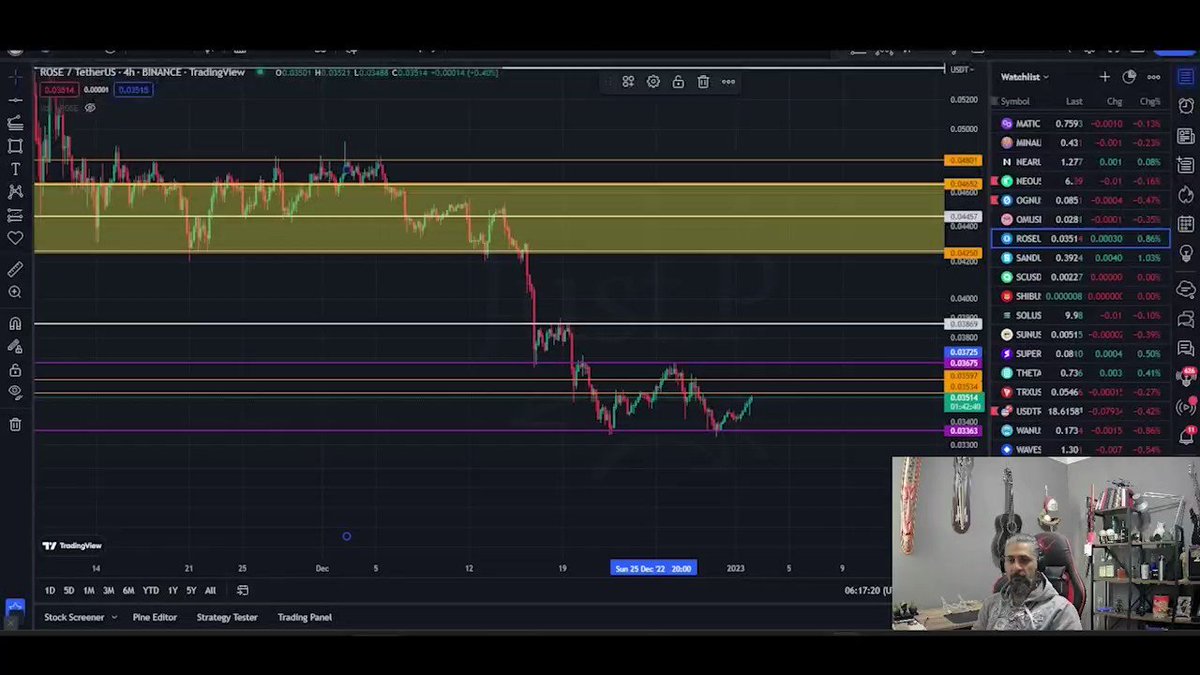Toggle ROSE indicator visibility eye in legend
Image resolution: width=1200 pixels, height=675 pixels.
[90, 108]
